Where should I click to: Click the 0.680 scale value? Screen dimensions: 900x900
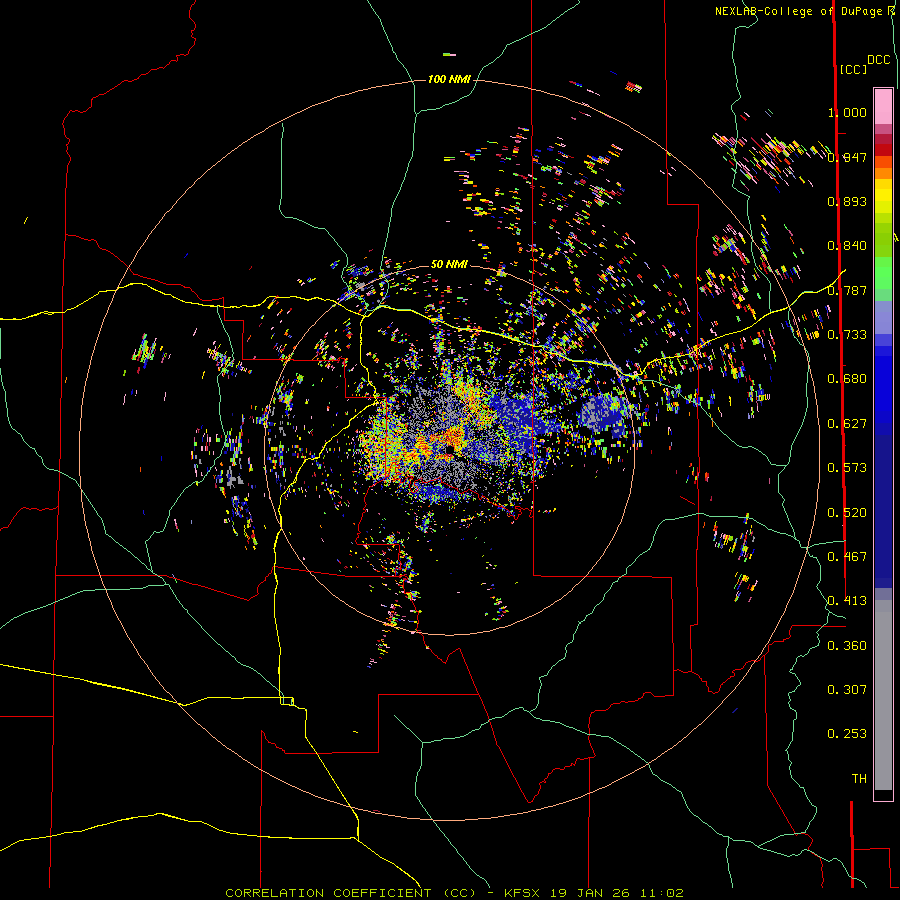click(847, 379)
